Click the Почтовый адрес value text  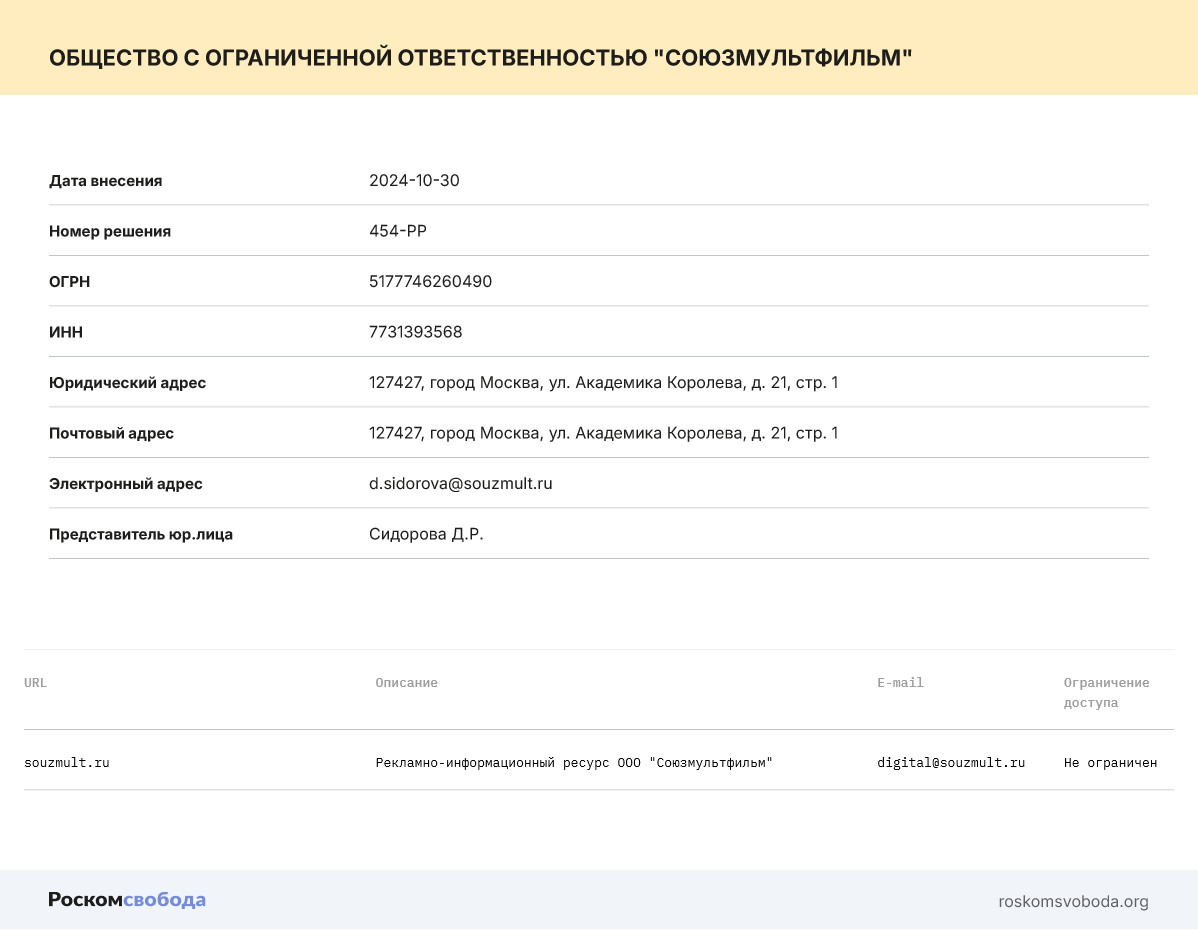click(604, 433)
